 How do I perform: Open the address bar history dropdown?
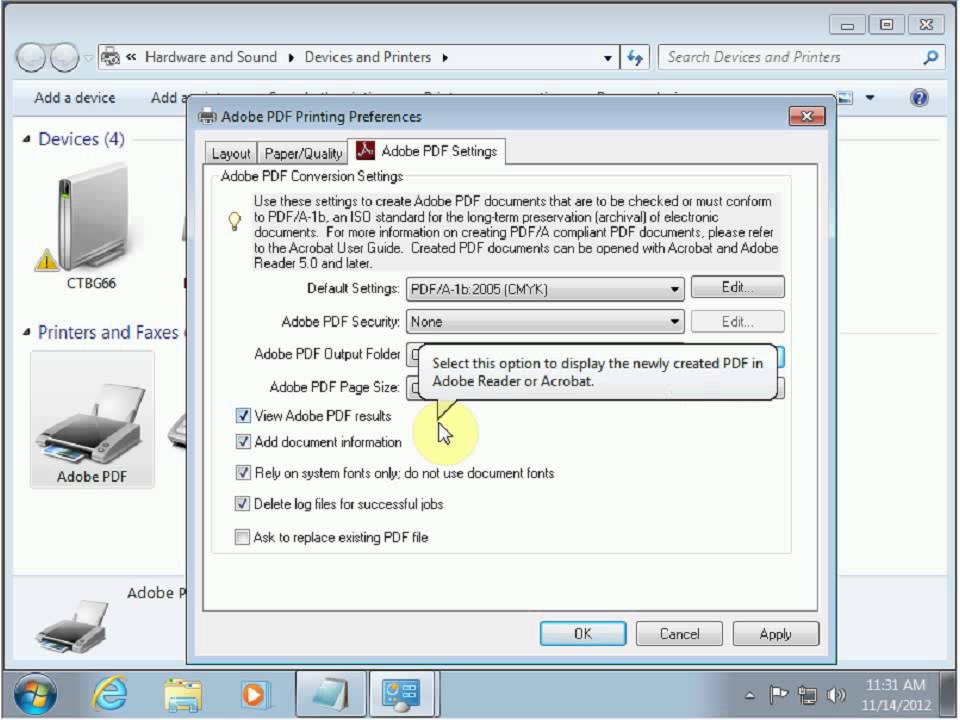[607, 58]
